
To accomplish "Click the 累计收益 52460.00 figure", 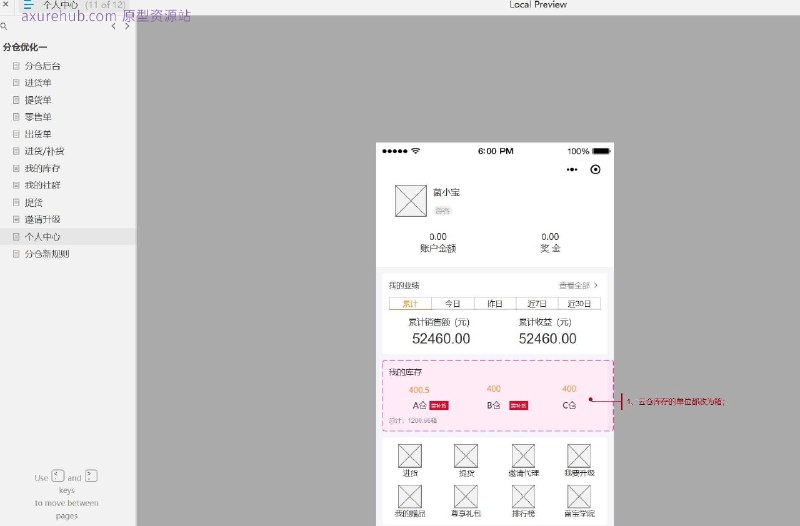I will 547,339.
